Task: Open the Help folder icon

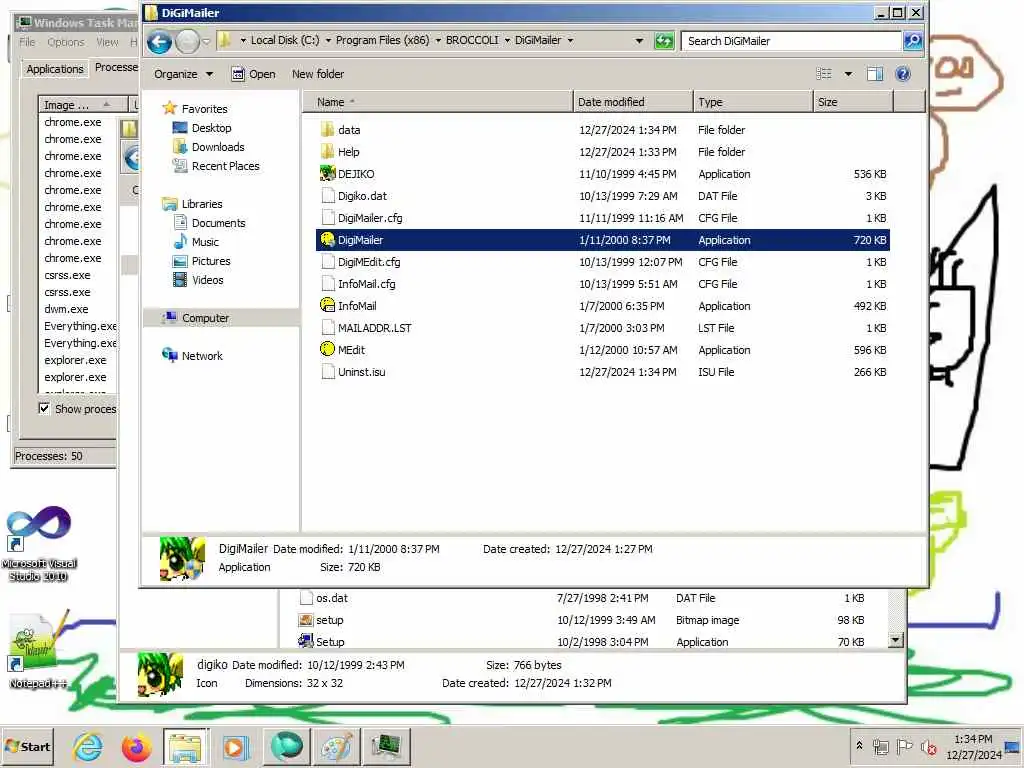Action: point(327,152)
